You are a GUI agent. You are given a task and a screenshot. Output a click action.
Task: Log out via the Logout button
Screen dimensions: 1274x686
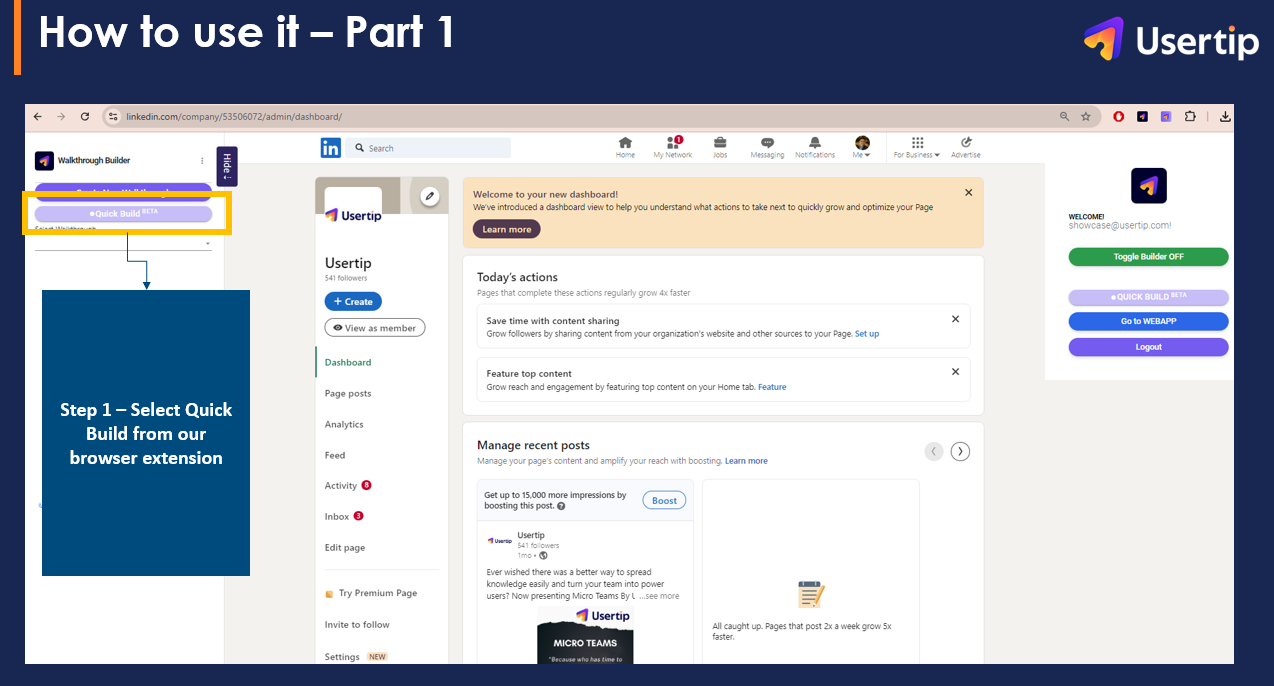1148,347
